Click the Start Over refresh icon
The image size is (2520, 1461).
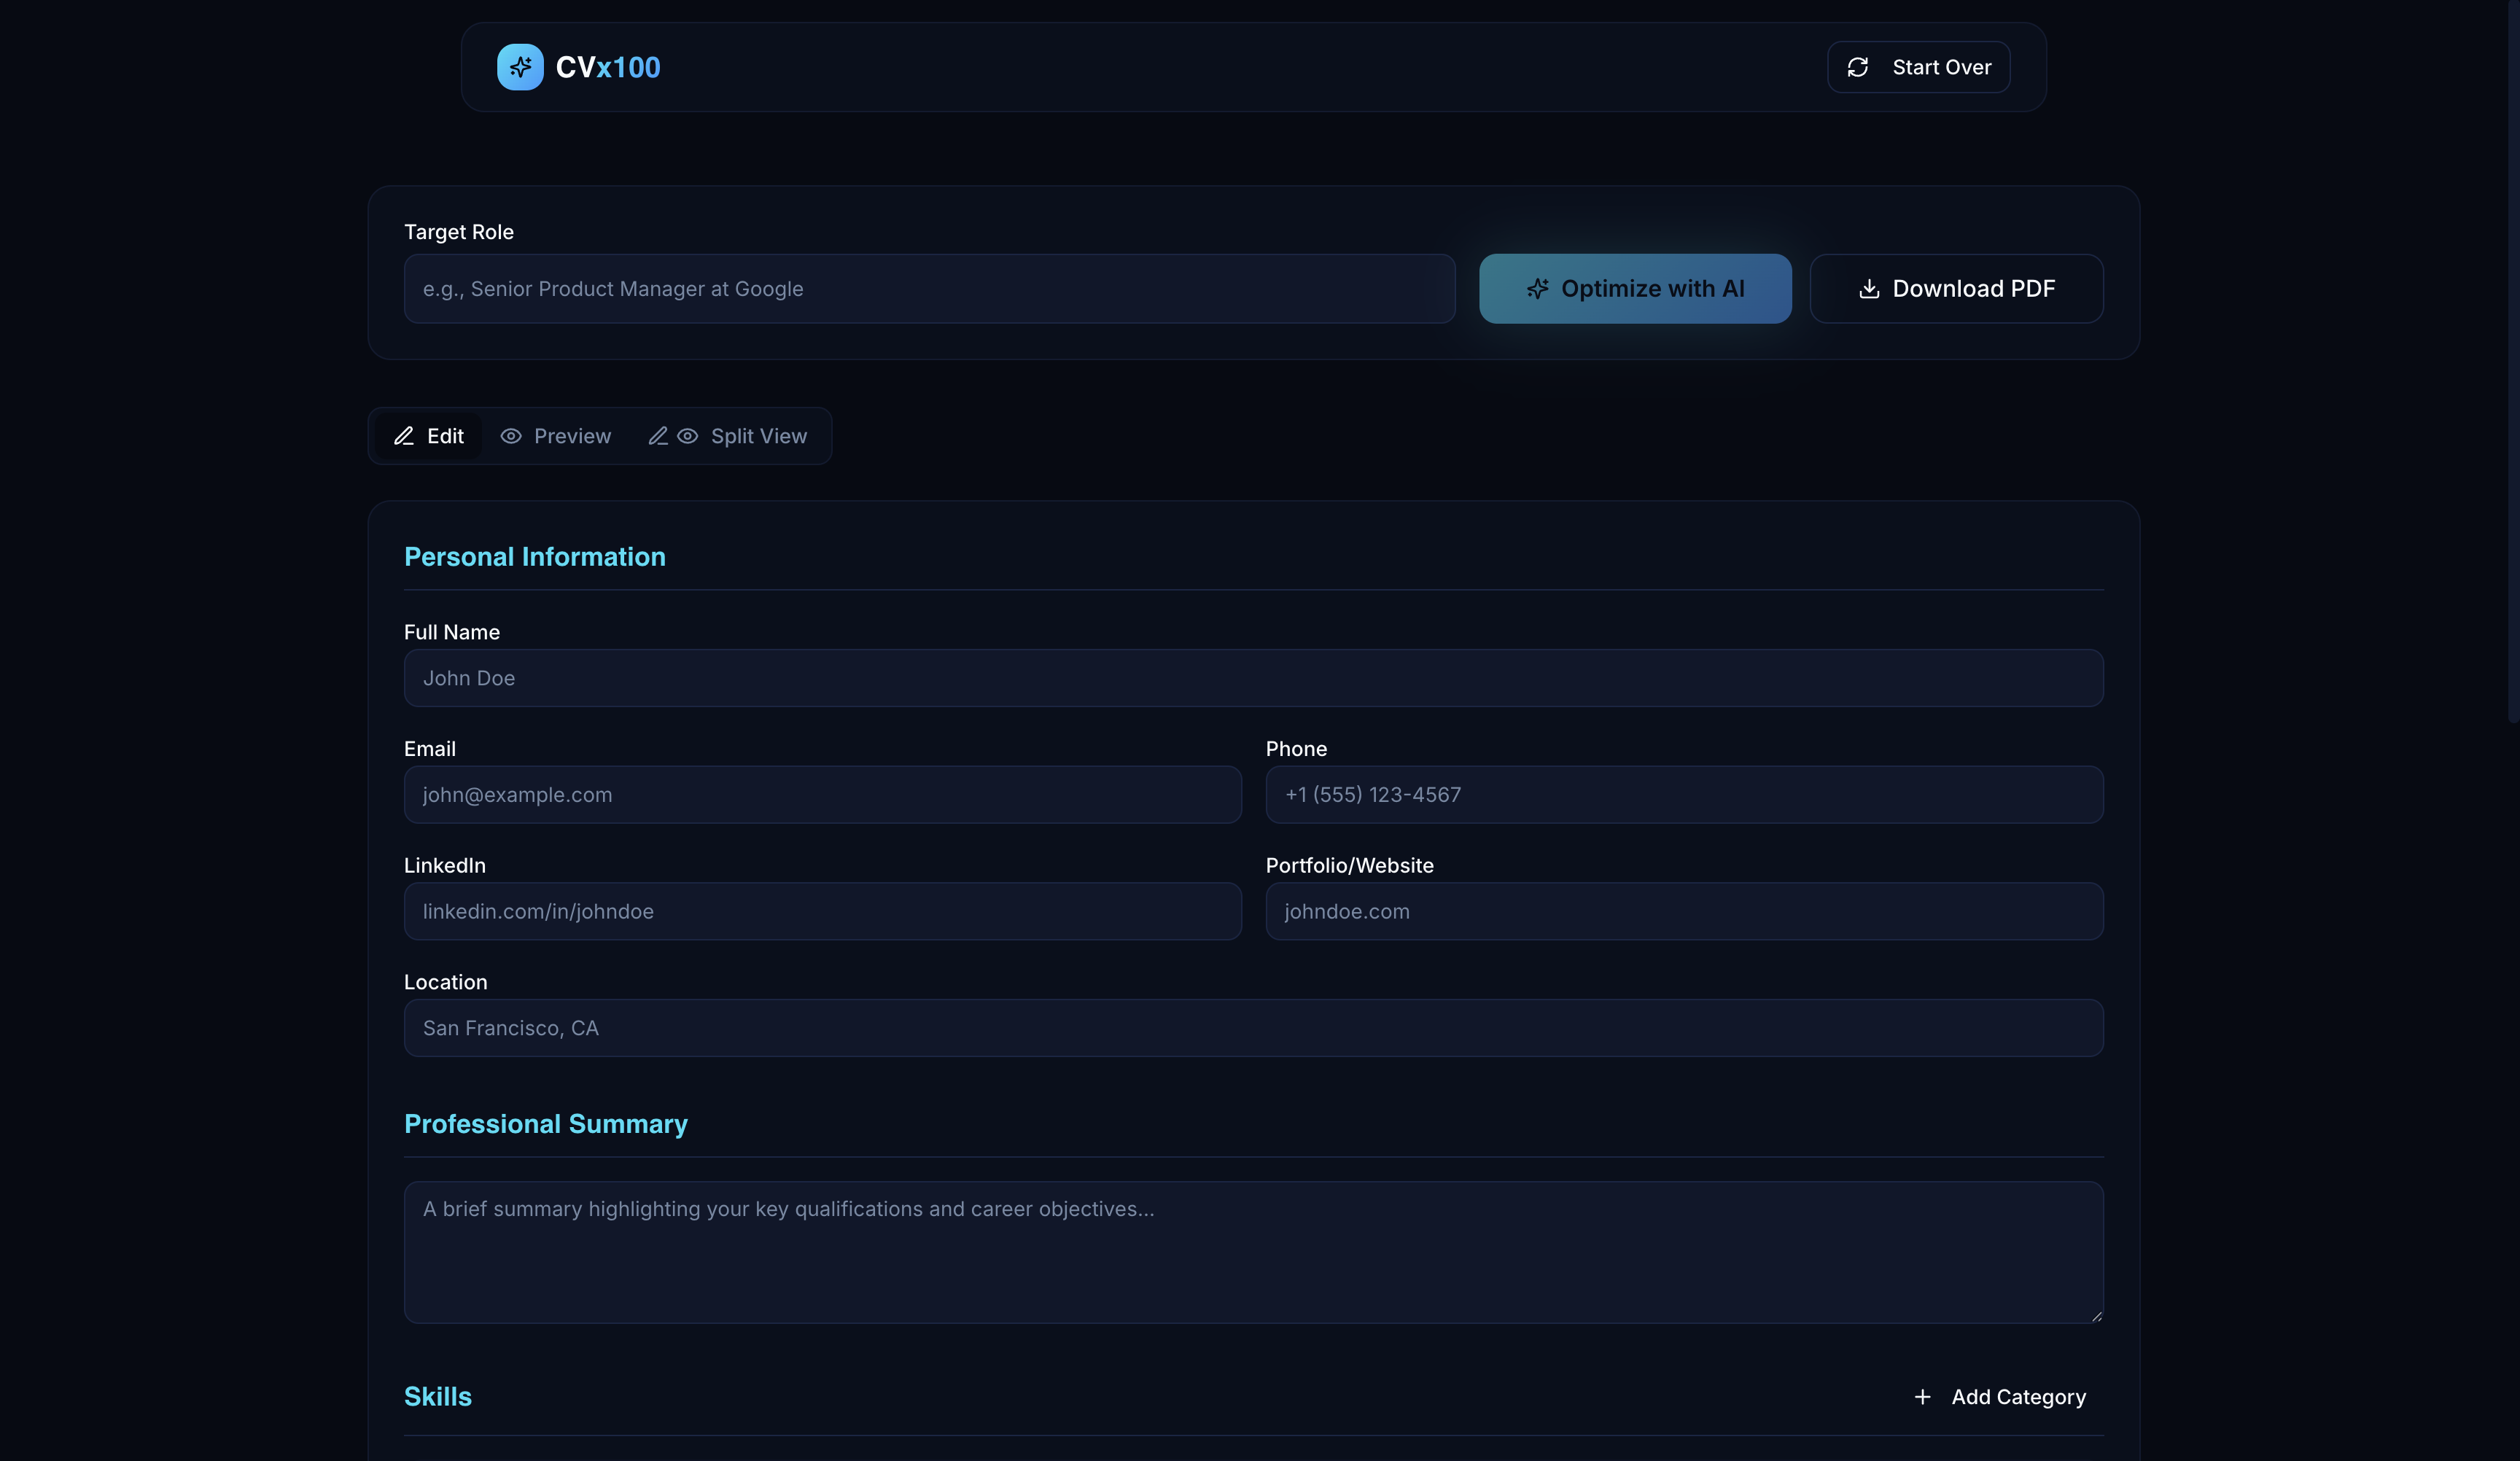(x=1857, y=67)
